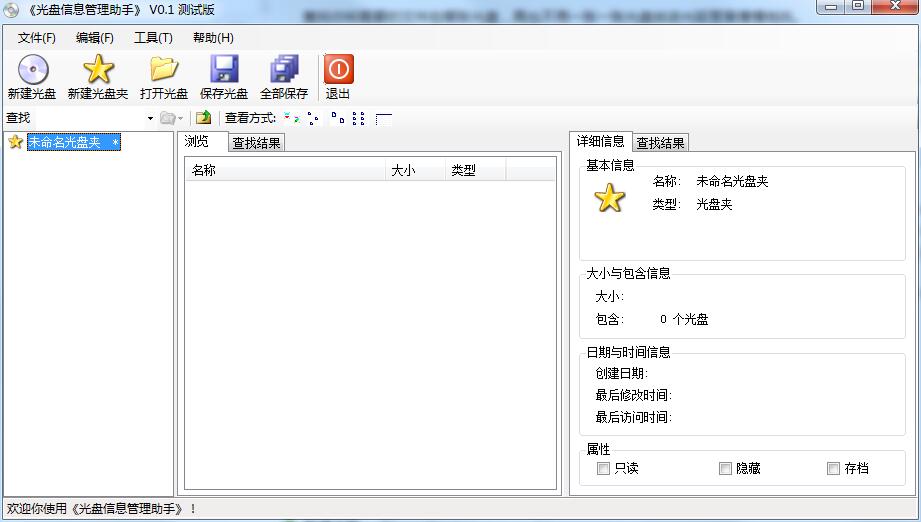Open the 文件(F) menu
The image size is (921, 522).
tap(37, 38)
